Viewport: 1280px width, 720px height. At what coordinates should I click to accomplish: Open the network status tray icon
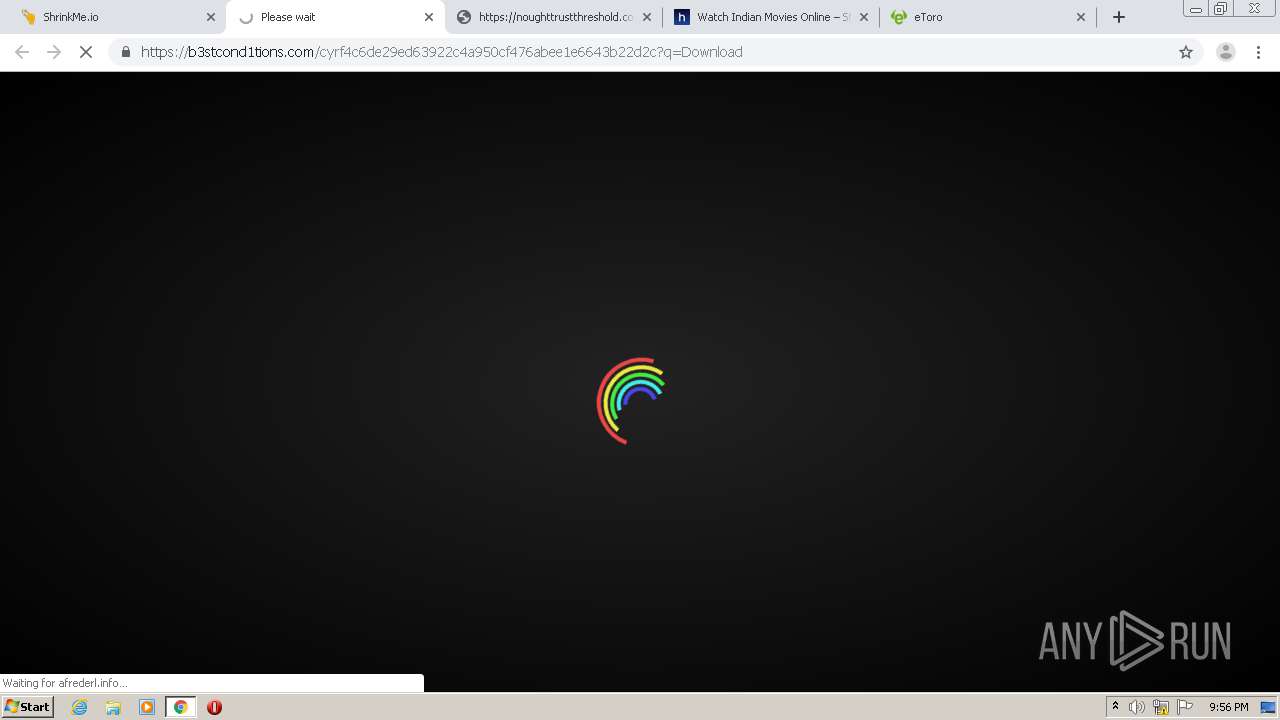[1161, 707]
